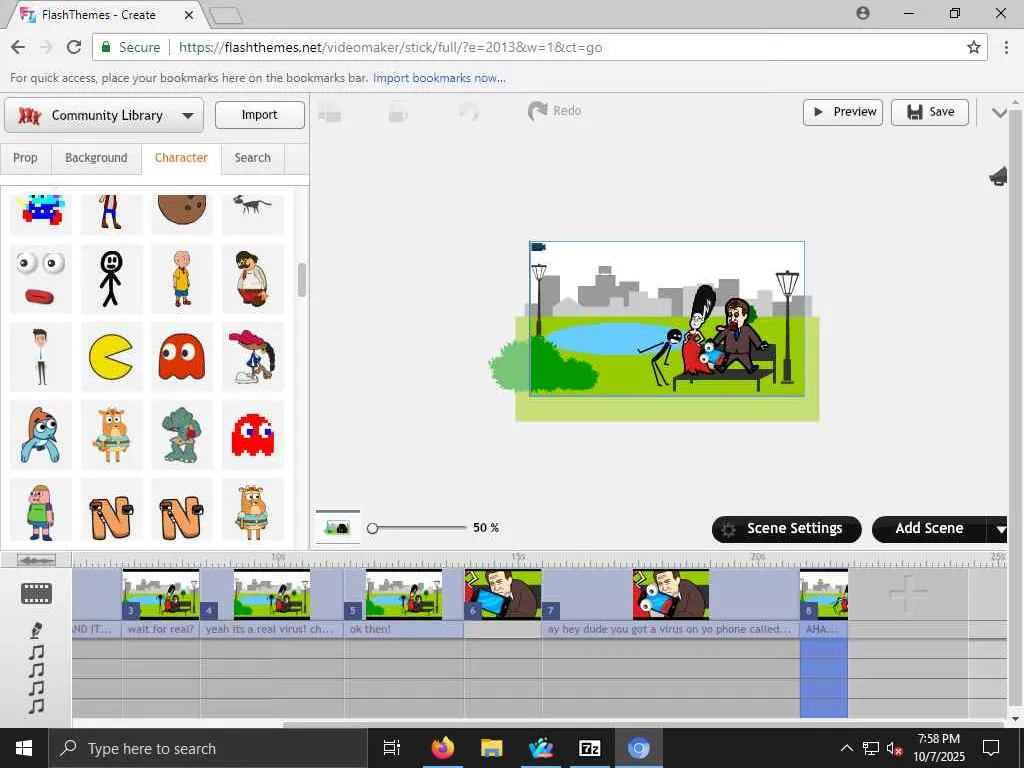Select the 'AHA...' voice clip
Image resolution: width=1024 pixels, height=768 pixels.
pyautogui.click(x=824, y=630)
